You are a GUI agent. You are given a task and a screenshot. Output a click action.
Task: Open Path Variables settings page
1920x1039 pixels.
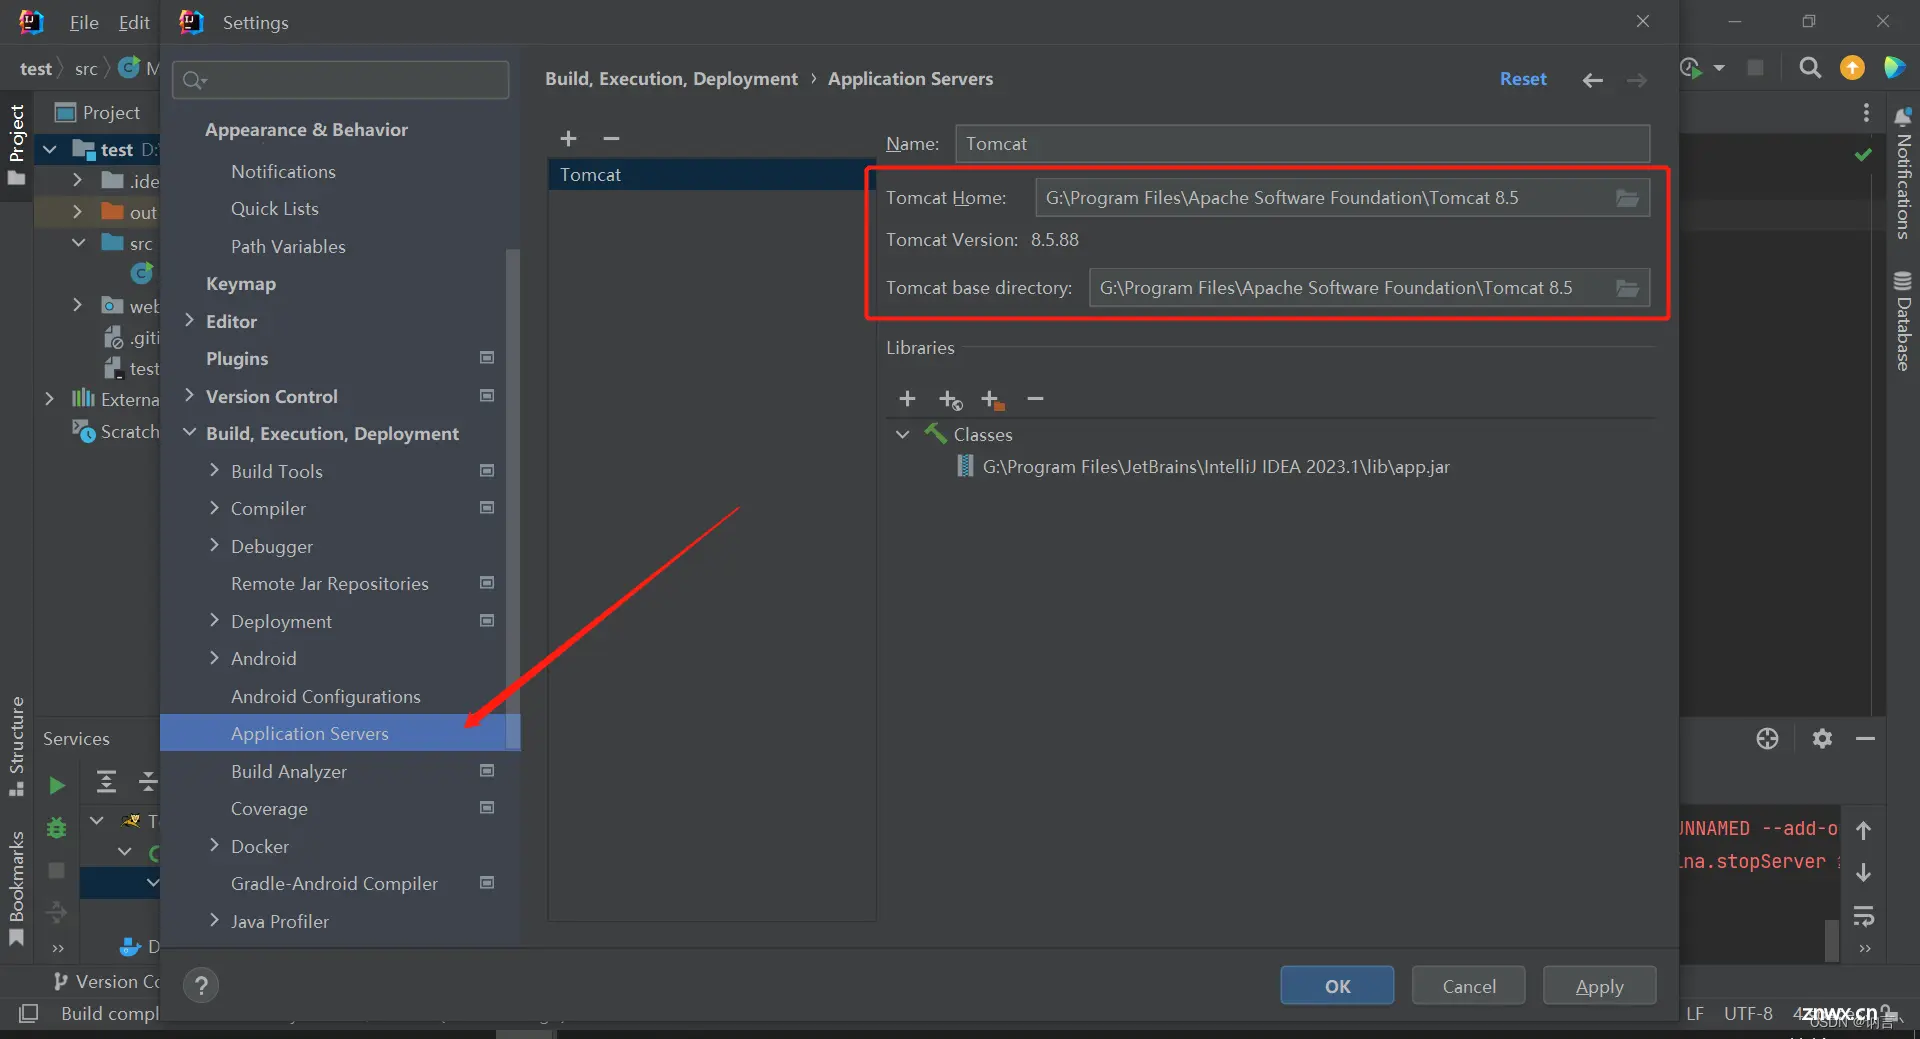(288, 247)
